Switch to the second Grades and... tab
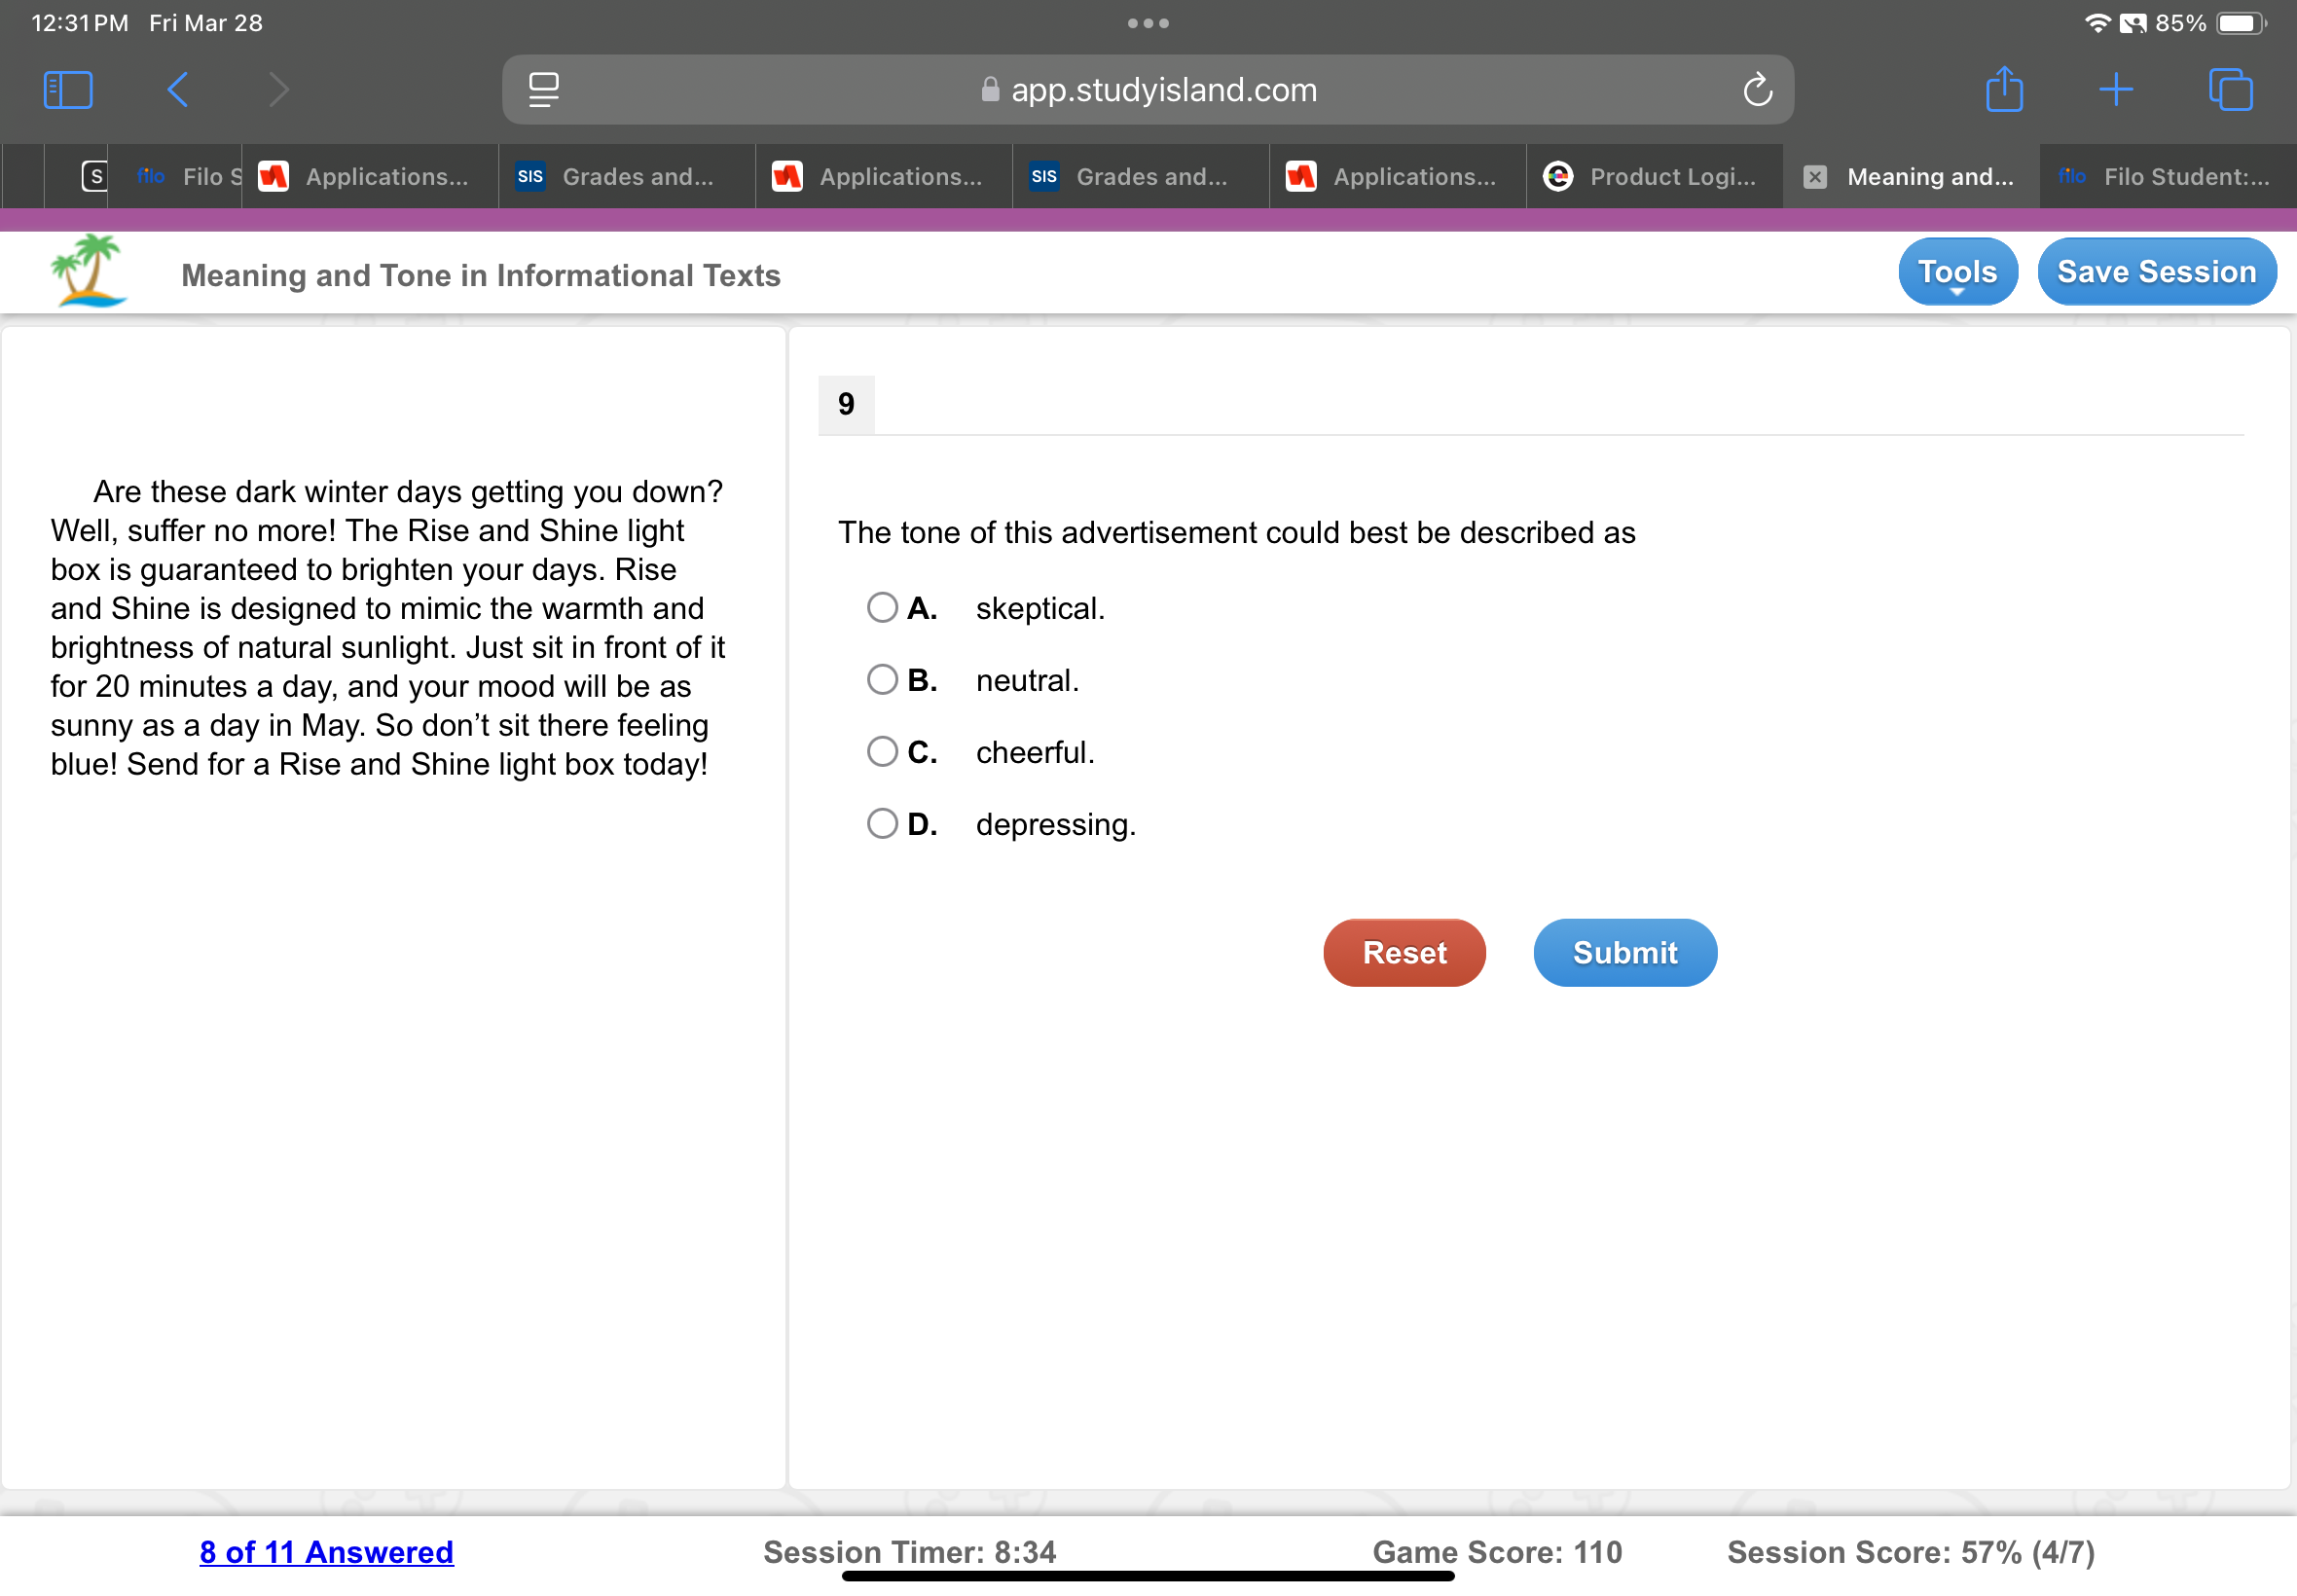The image size is (2297, 1596). tap(1141, 177)
